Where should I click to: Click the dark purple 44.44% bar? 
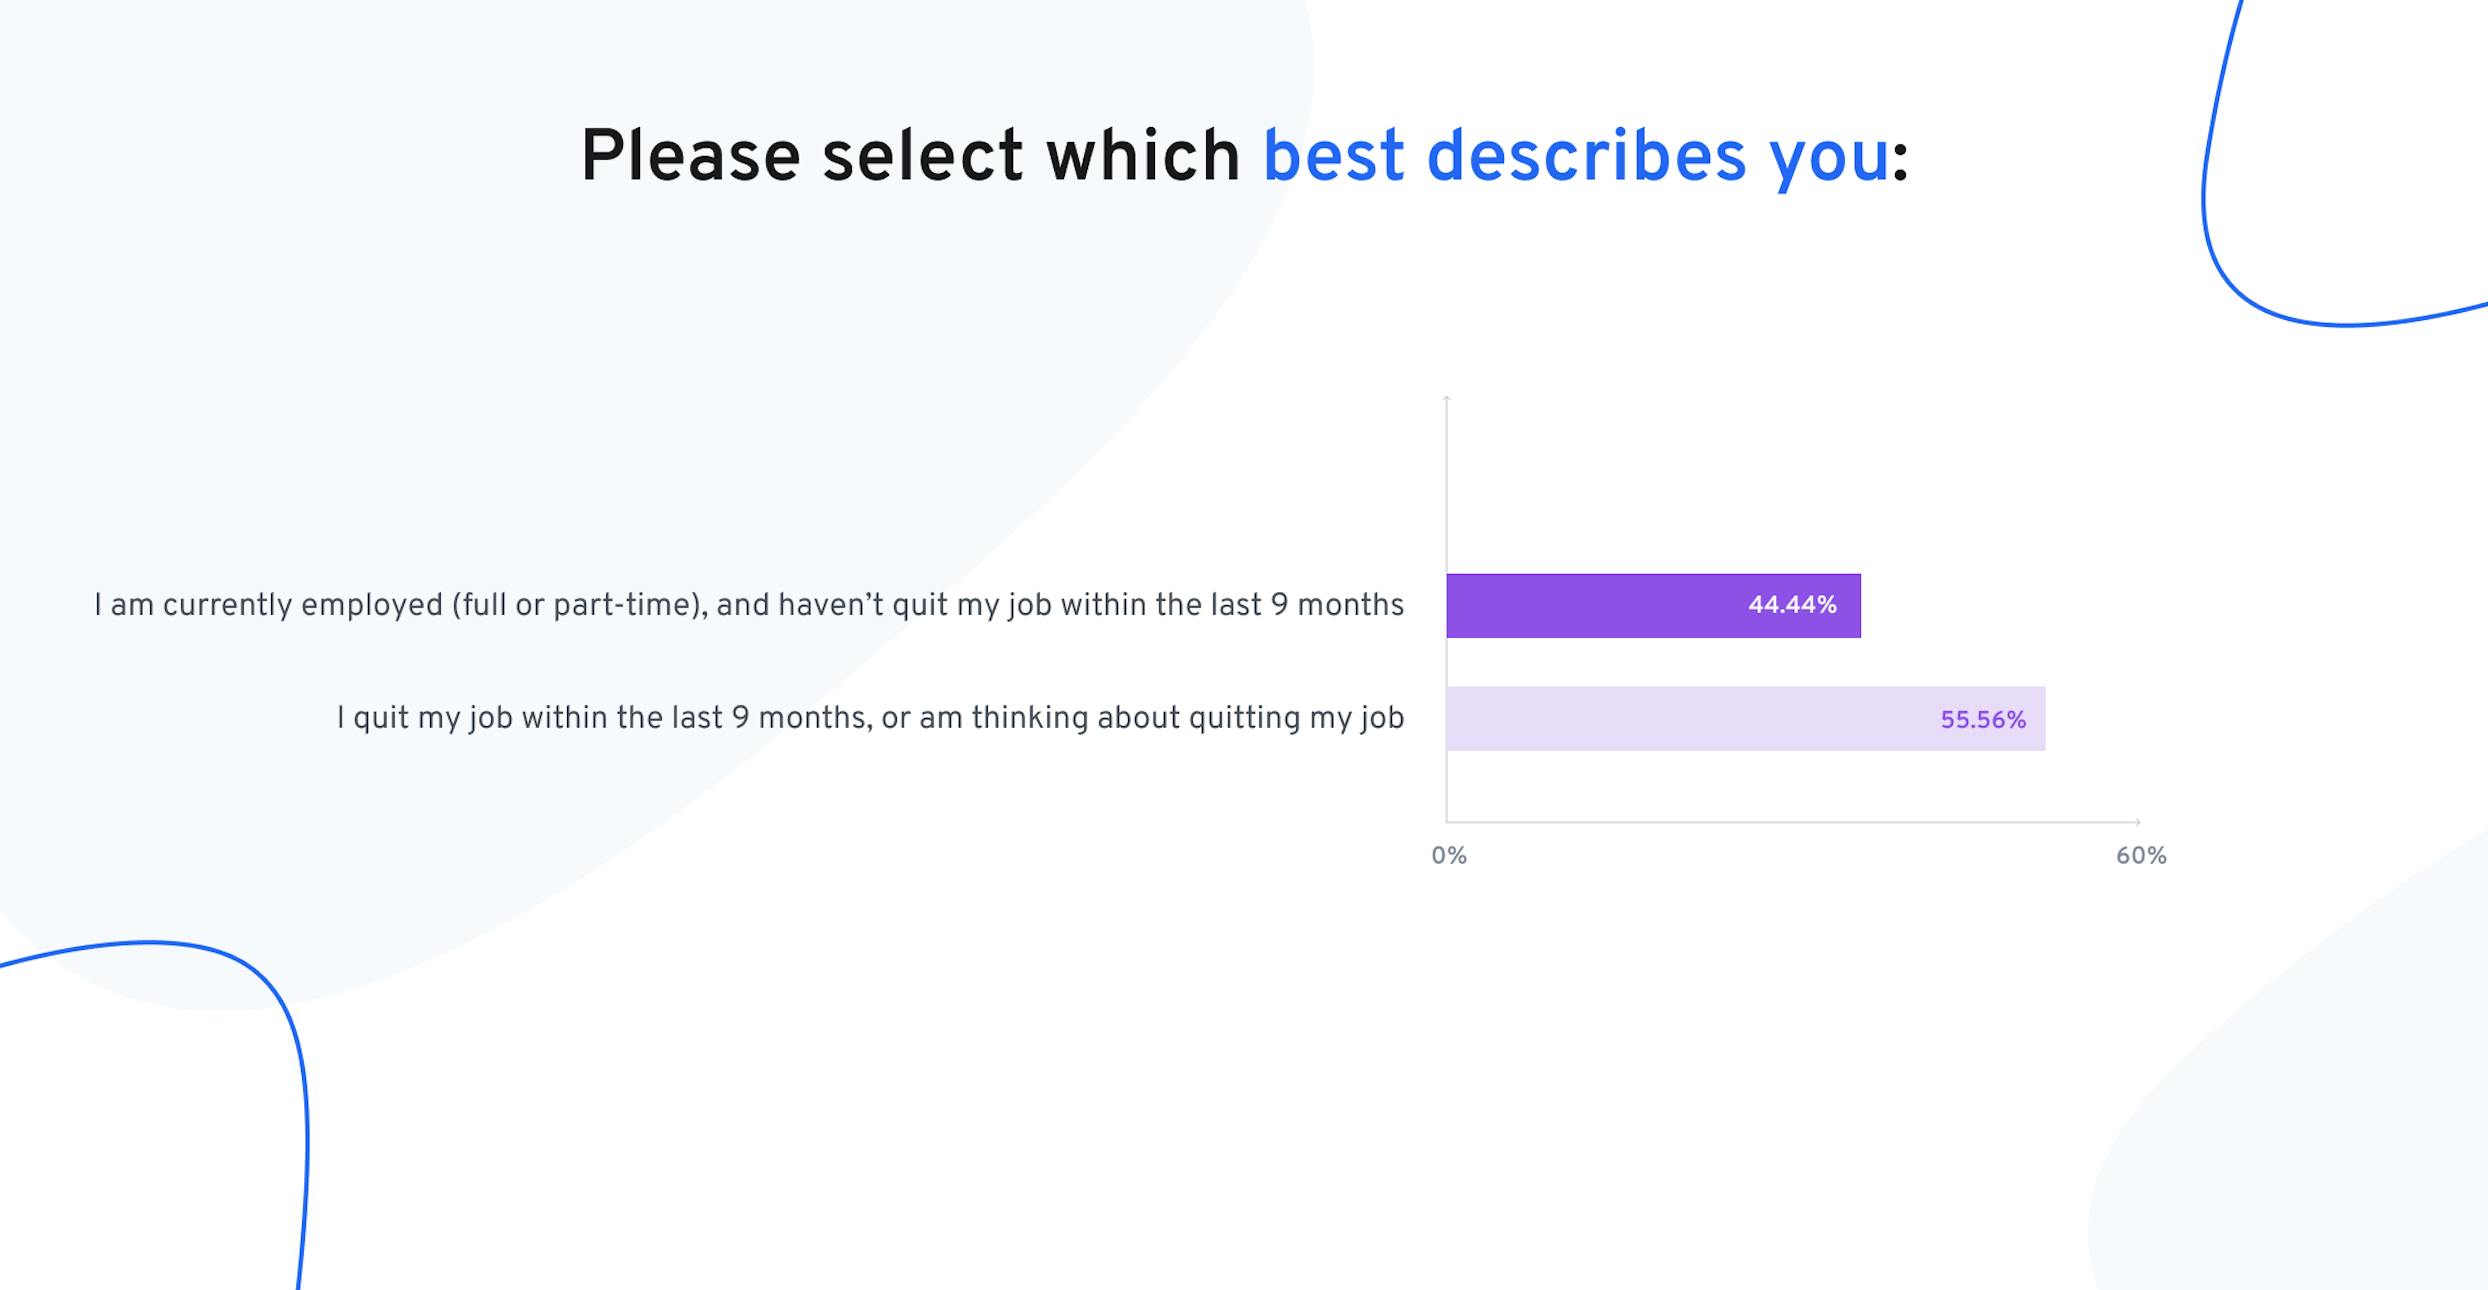(x=1653, y=606)
